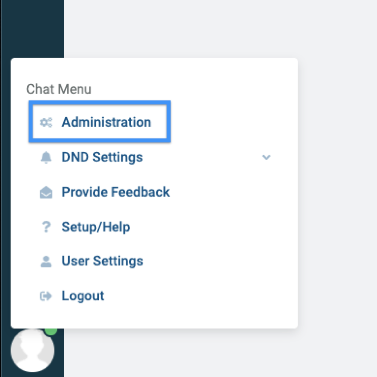The height and width of the screenshot is (377, 377).
Task: Expand DND Settings with chevron arrow
Action: [266, 157]
